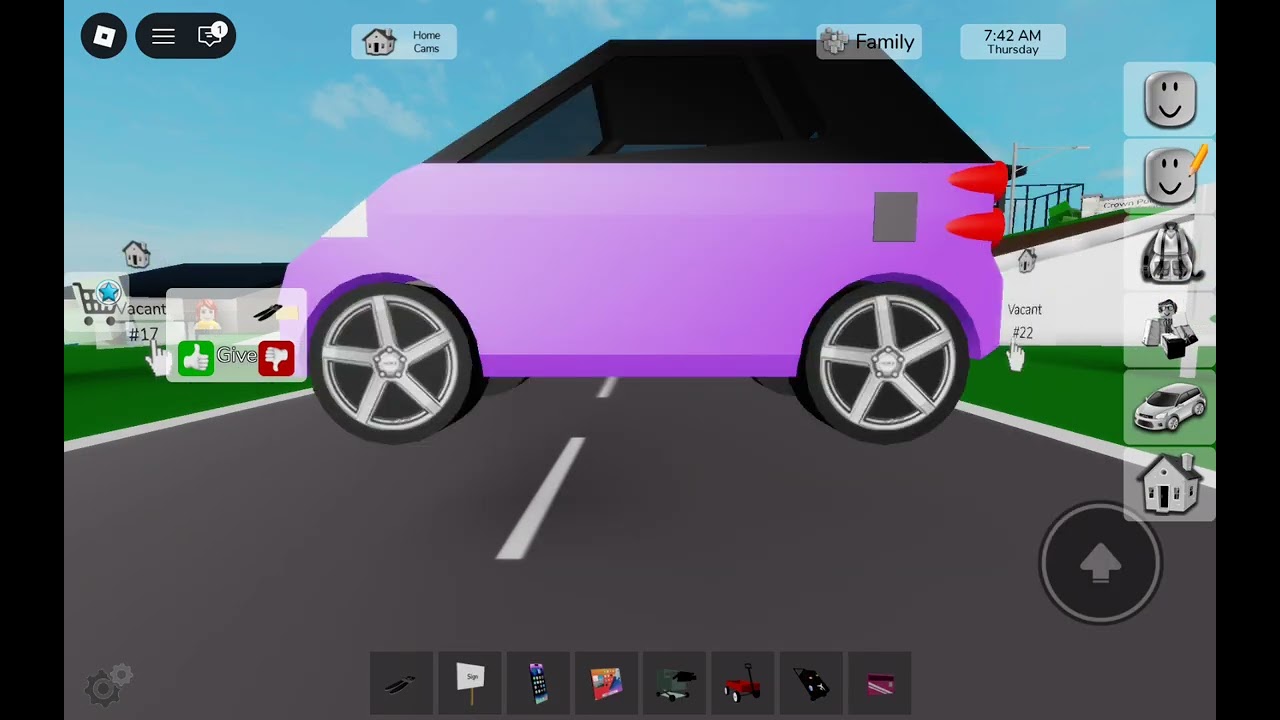This screenshot has width=1280, height=720.
Task: Select the black suitcase hotbar item
Action: coord(810,683)
